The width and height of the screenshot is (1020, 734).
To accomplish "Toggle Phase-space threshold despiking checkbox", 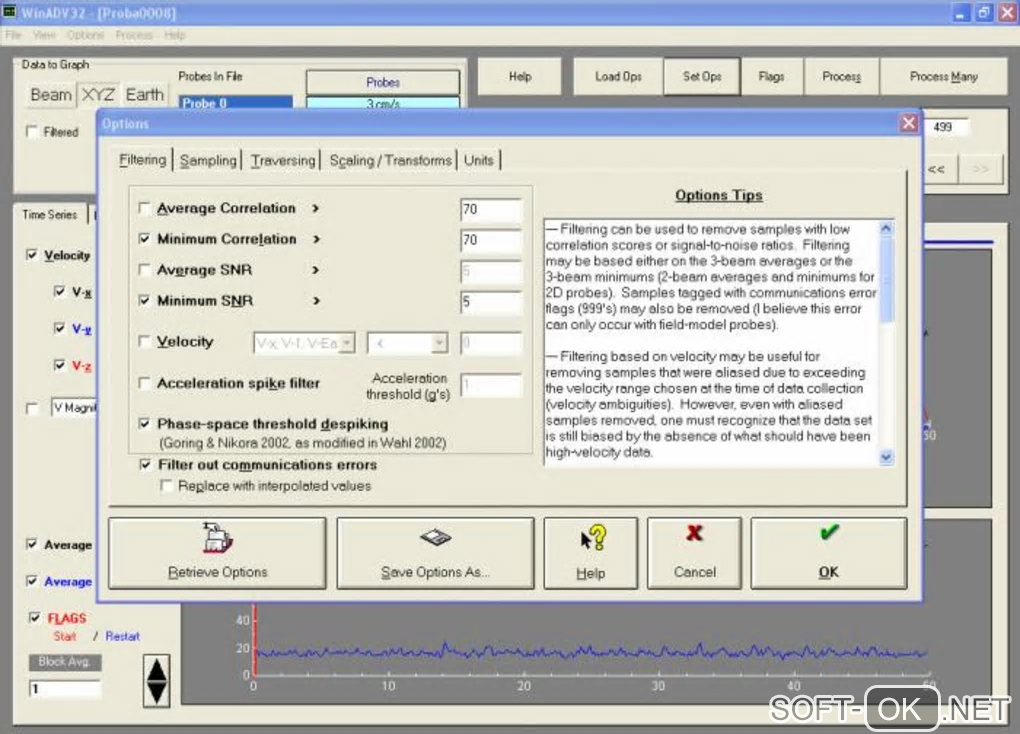I will pos(144,424).
